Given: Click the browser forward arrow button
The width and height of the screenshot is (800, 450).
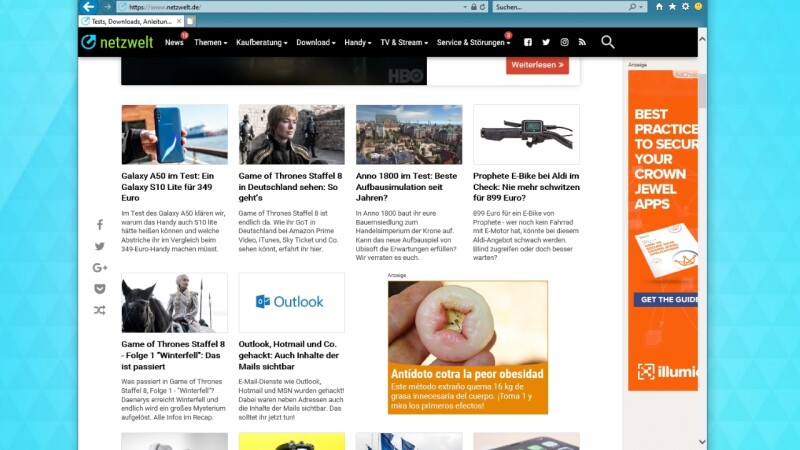Looking at the screenshot, I should click(107, 7).
